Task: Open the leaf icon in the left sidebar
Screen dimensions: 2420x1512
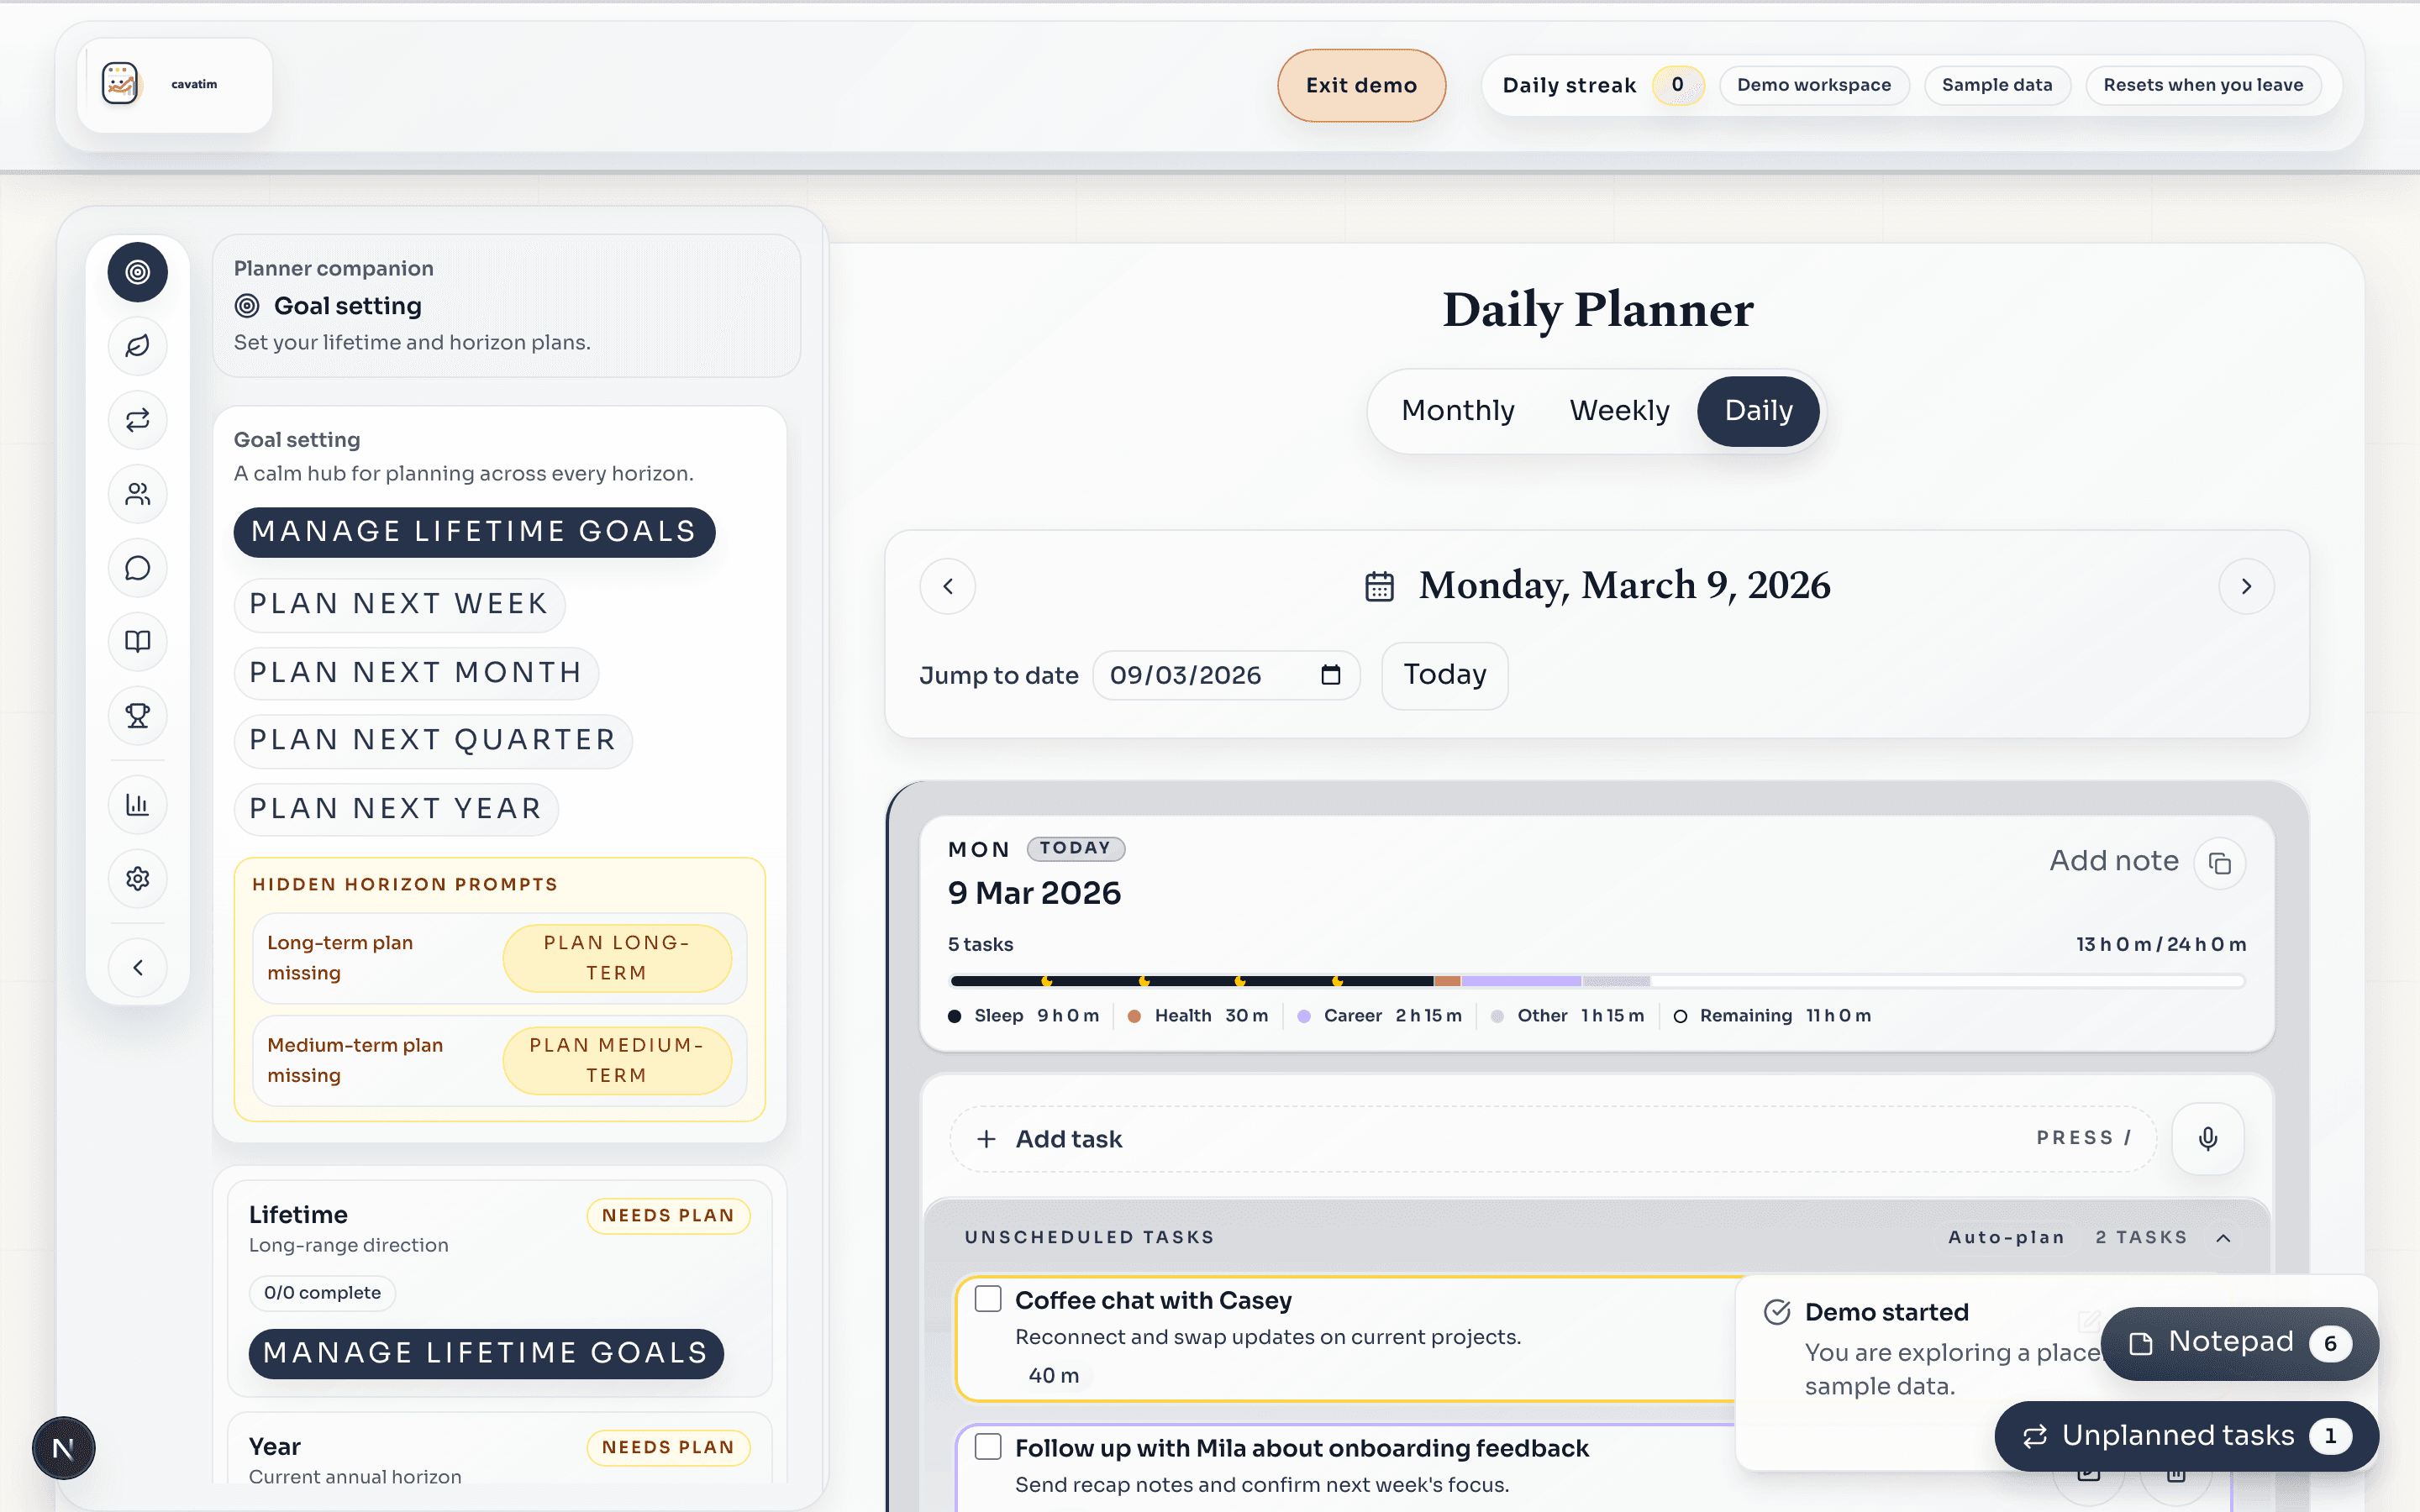Action: 138,345
